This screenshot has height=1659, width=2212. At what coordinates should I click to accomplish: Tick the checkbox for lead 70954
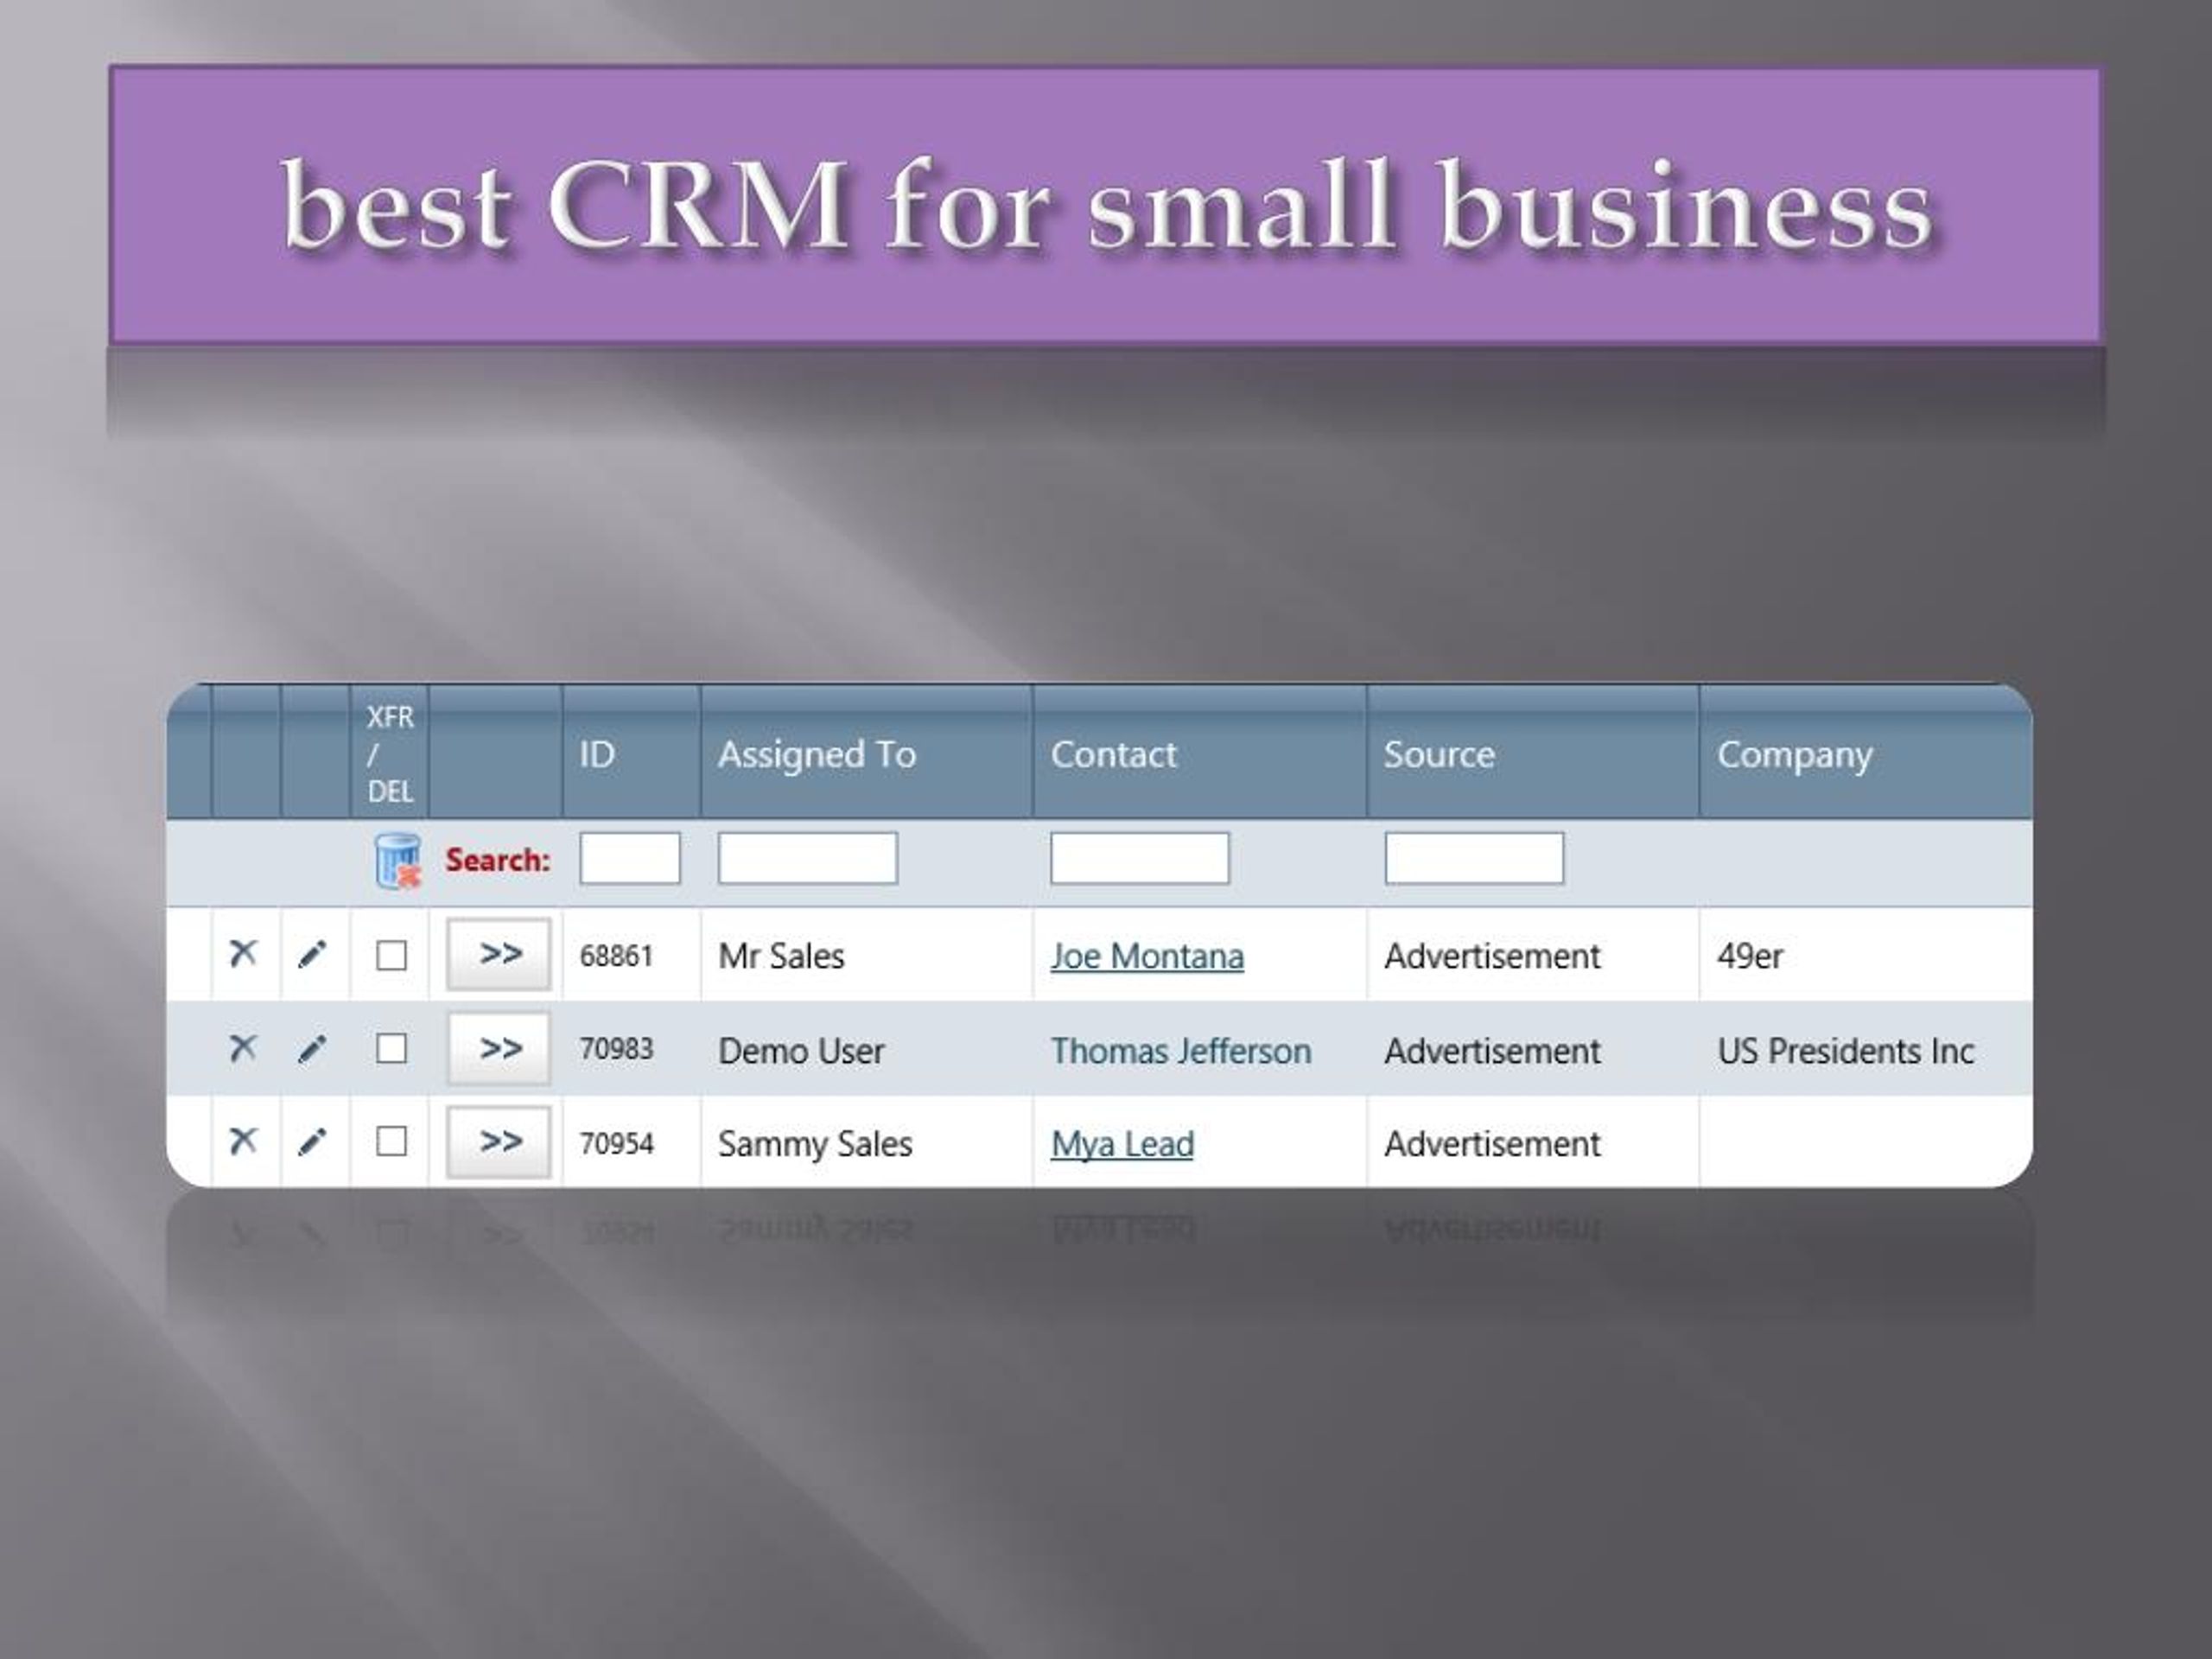tap(391, 1142)
